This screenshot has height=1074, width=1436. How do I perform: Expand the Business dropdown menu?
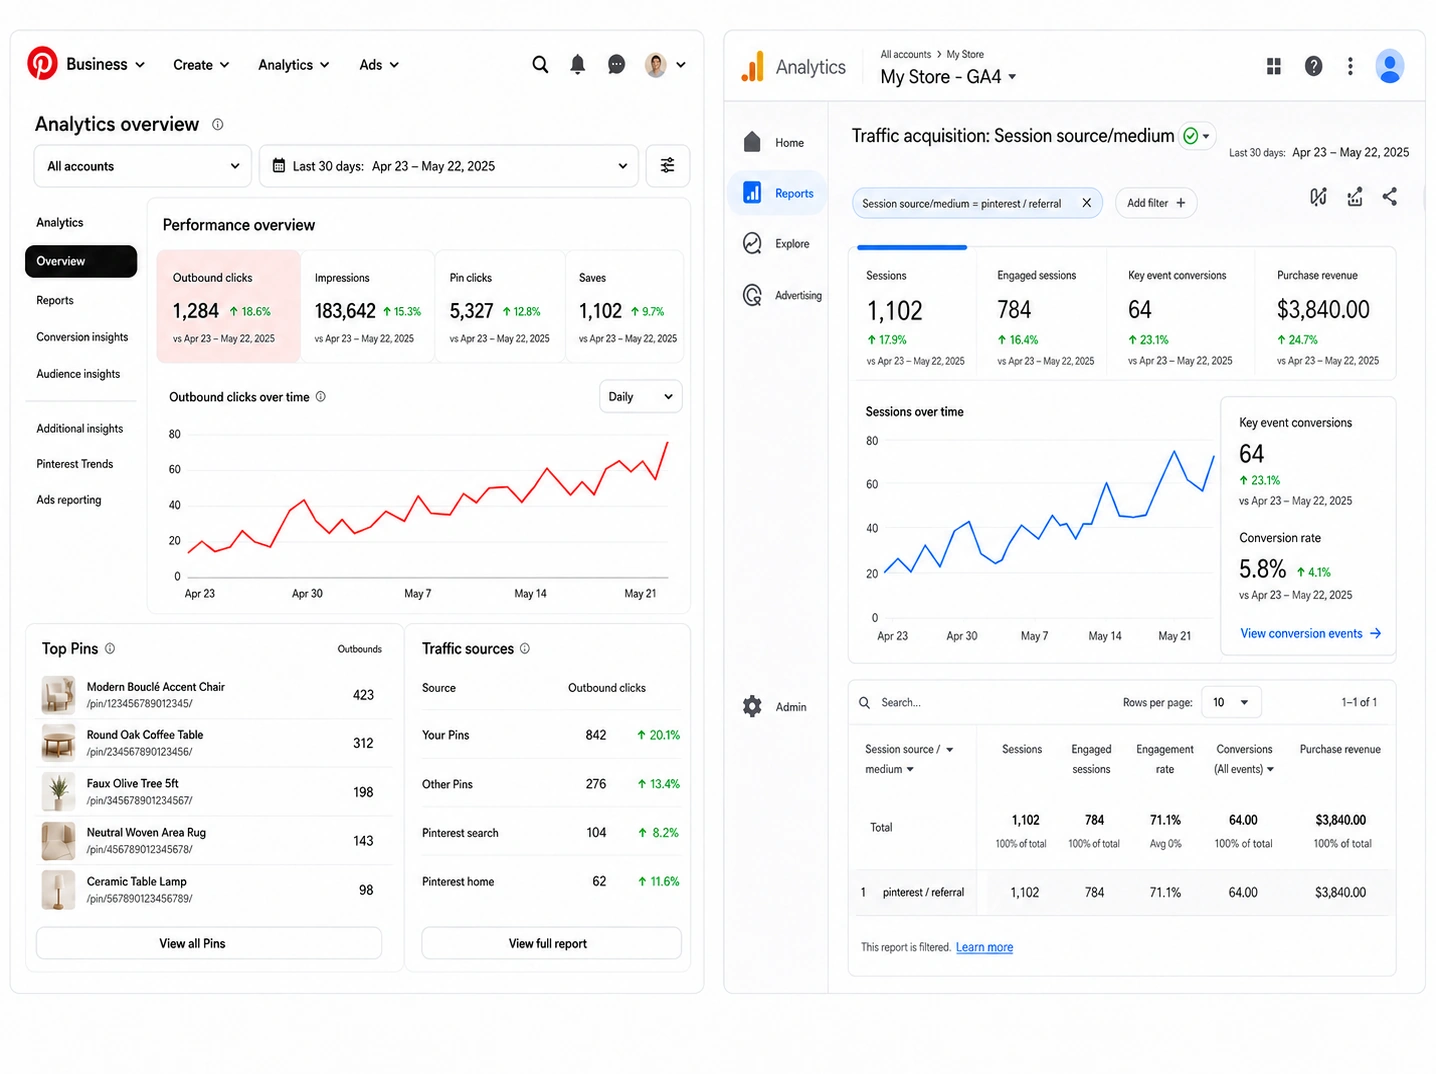106,64
